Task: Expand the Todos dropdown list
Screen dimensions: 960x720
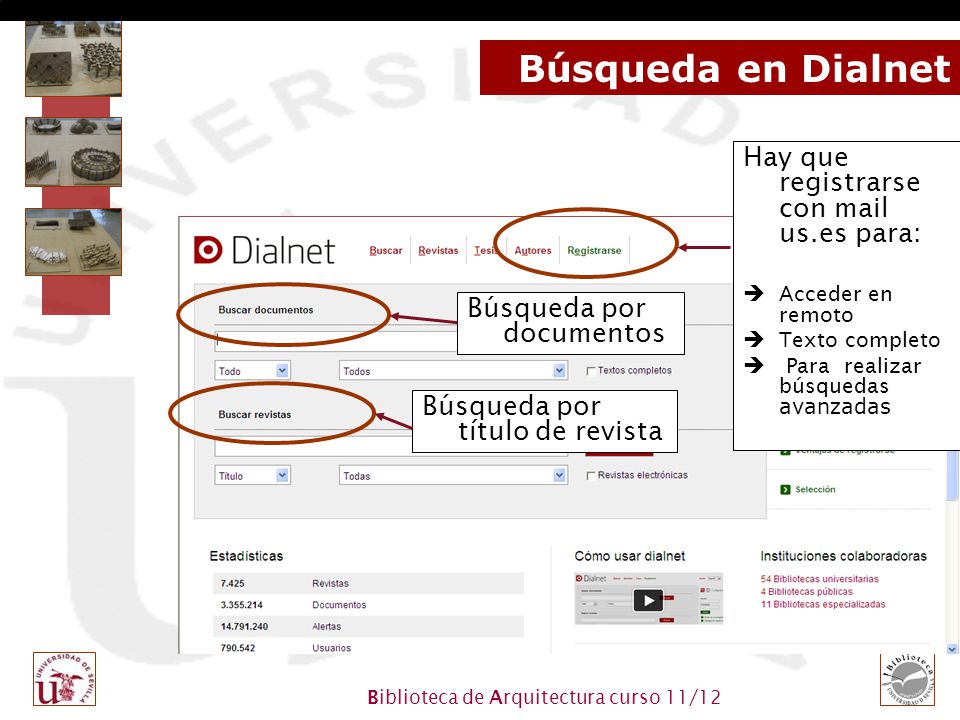Action: tap(453, 371)
